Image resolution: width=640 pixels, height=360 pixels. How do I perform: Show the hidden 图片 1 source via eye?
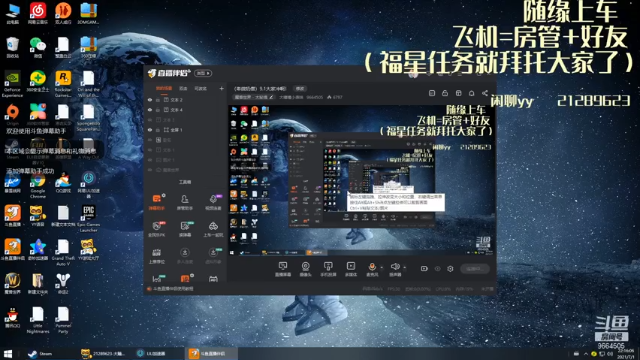coord(150,160)
